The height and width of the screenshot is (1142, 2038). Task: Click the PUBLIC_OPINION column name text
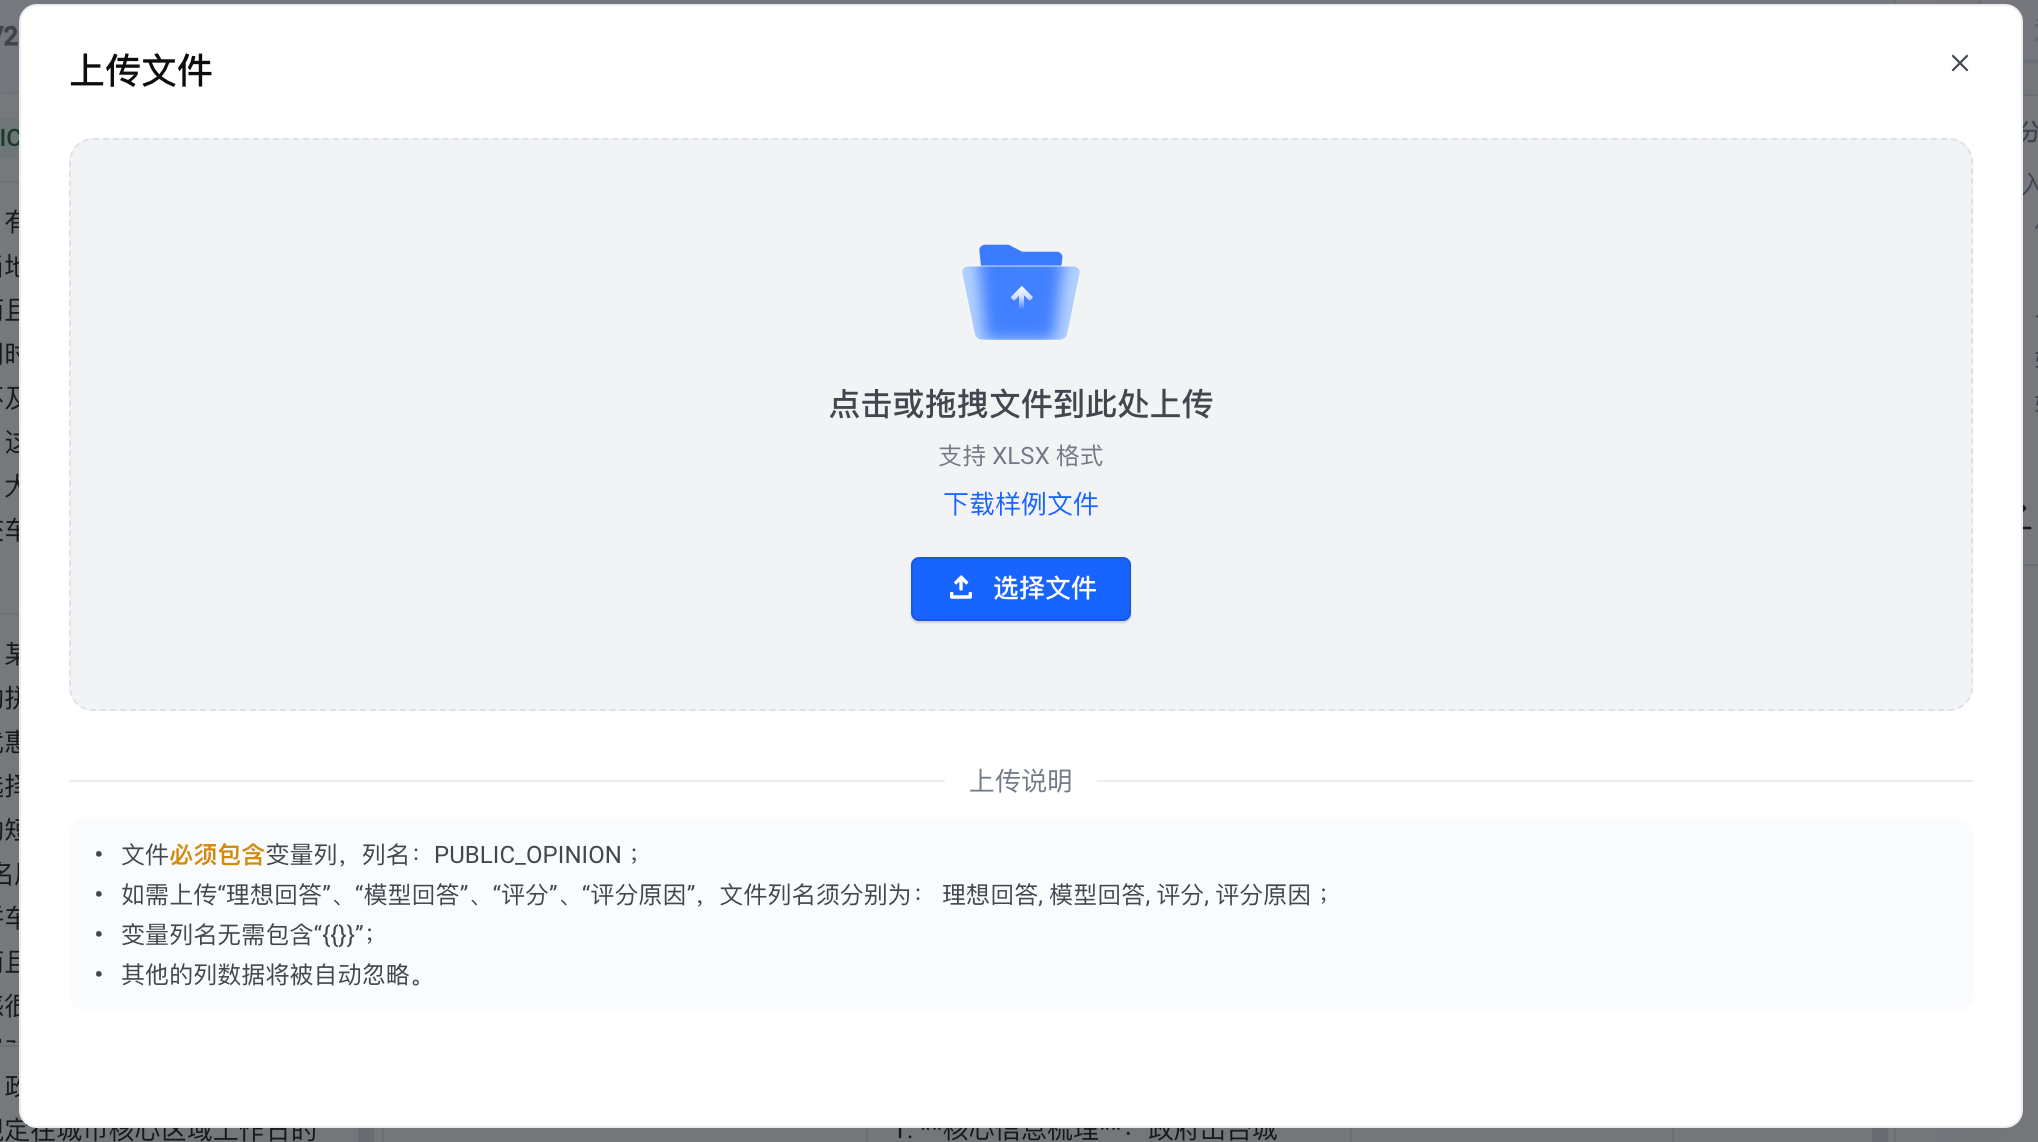click(527, 855)
